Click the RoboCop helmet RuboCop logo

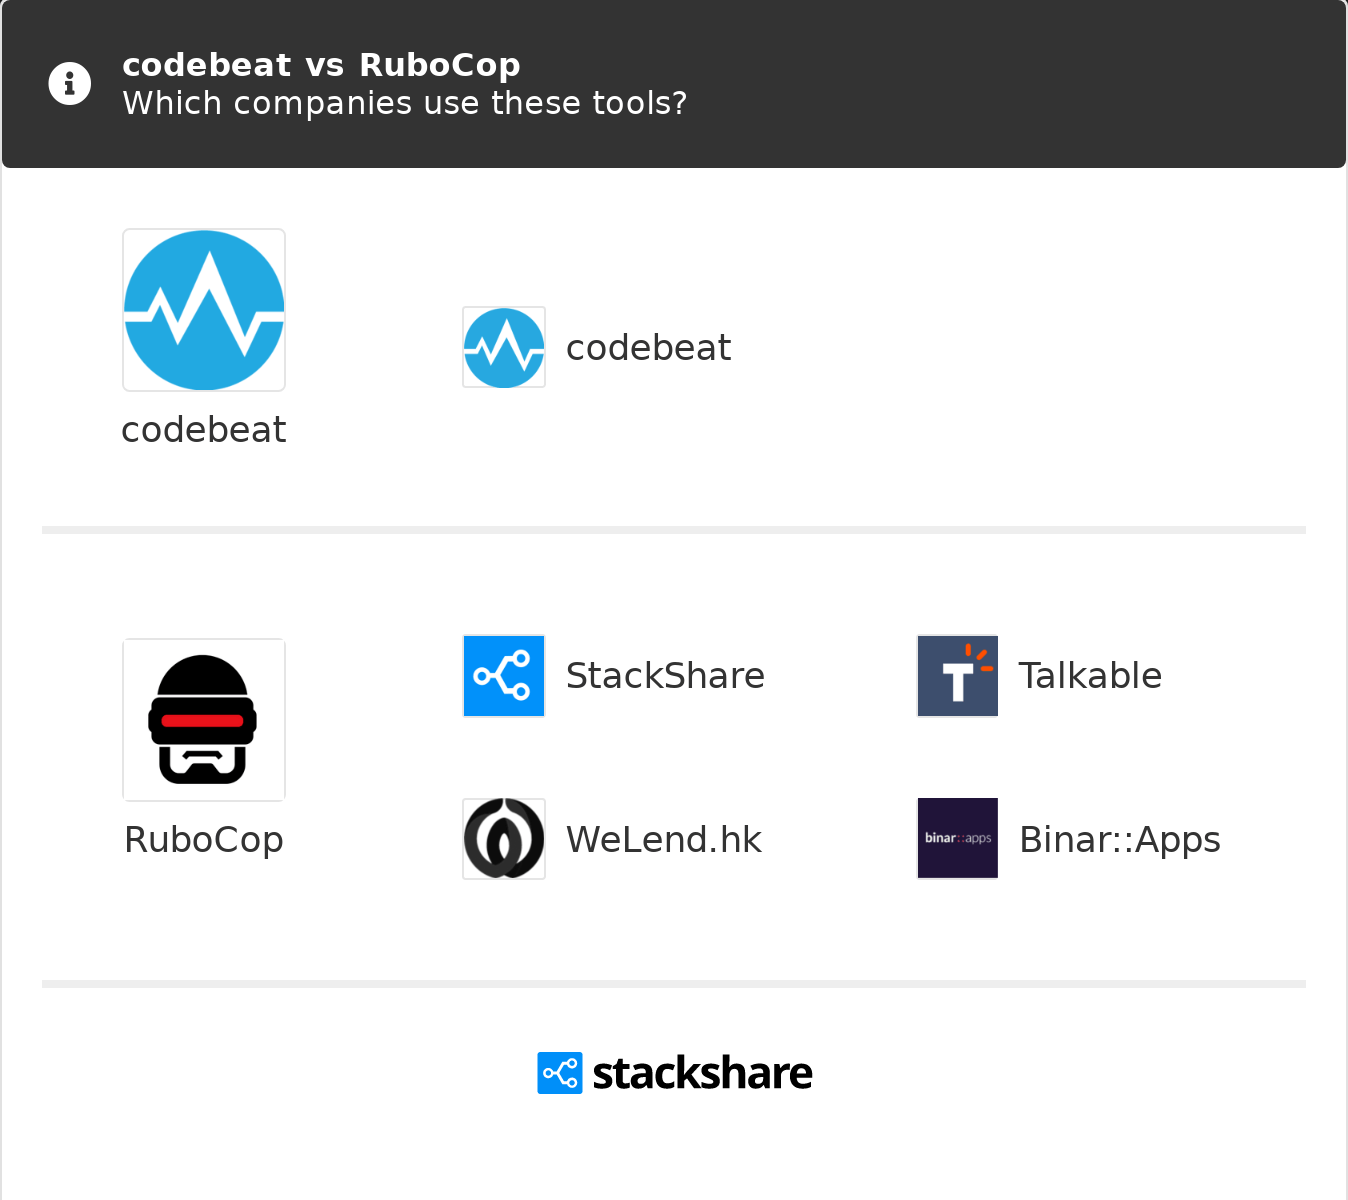coord(204,720)
